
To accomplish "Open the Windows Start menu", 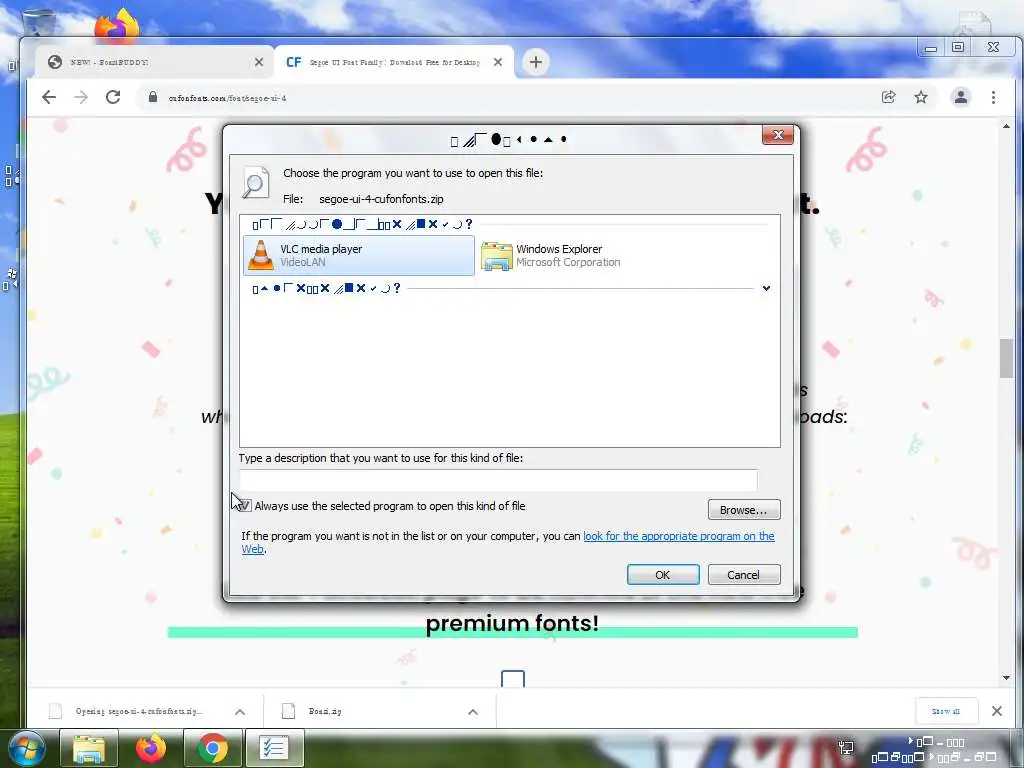I will coord(27,748).
